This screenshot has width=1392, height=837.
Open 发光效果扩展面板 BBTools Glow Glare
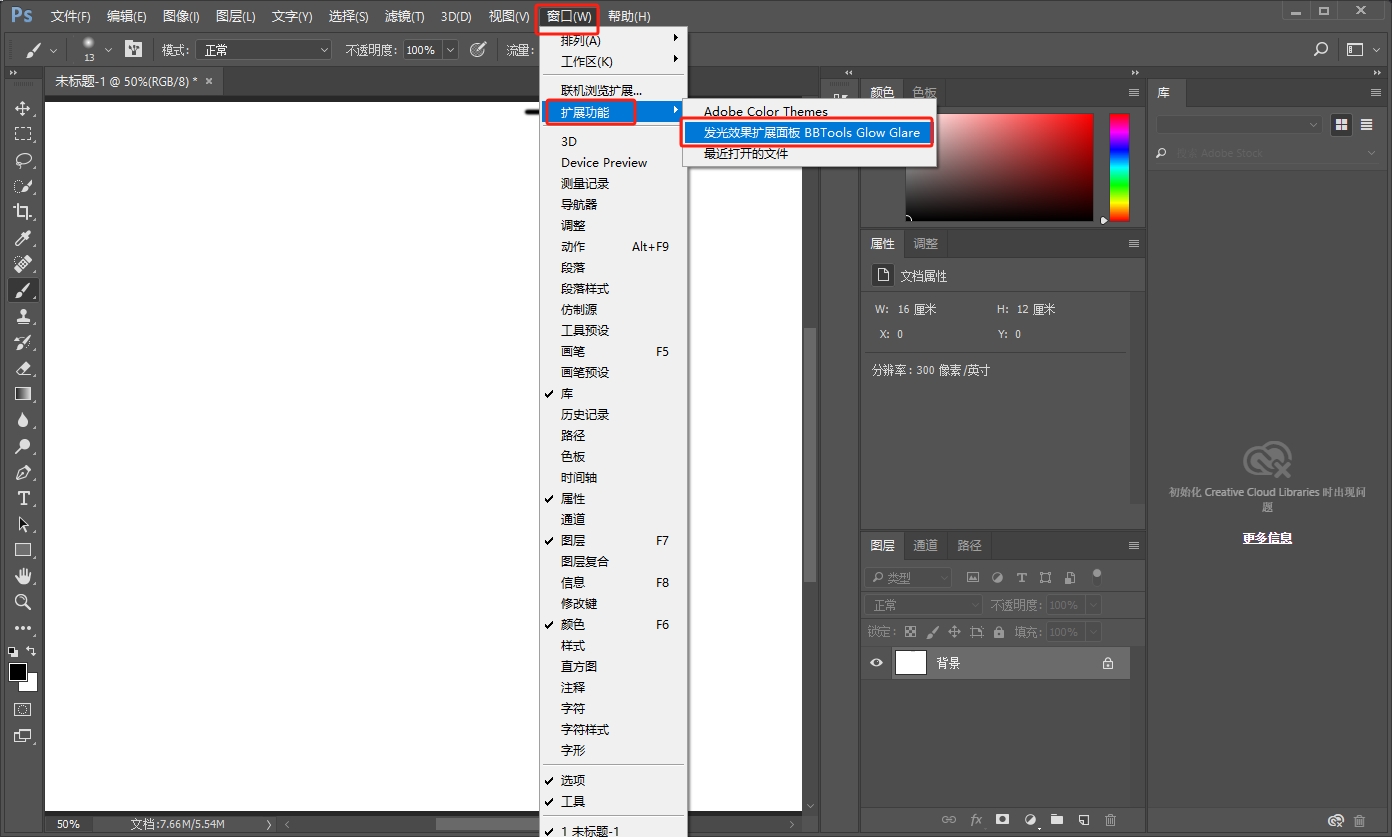pyautogui.click(x=811, y=132)
